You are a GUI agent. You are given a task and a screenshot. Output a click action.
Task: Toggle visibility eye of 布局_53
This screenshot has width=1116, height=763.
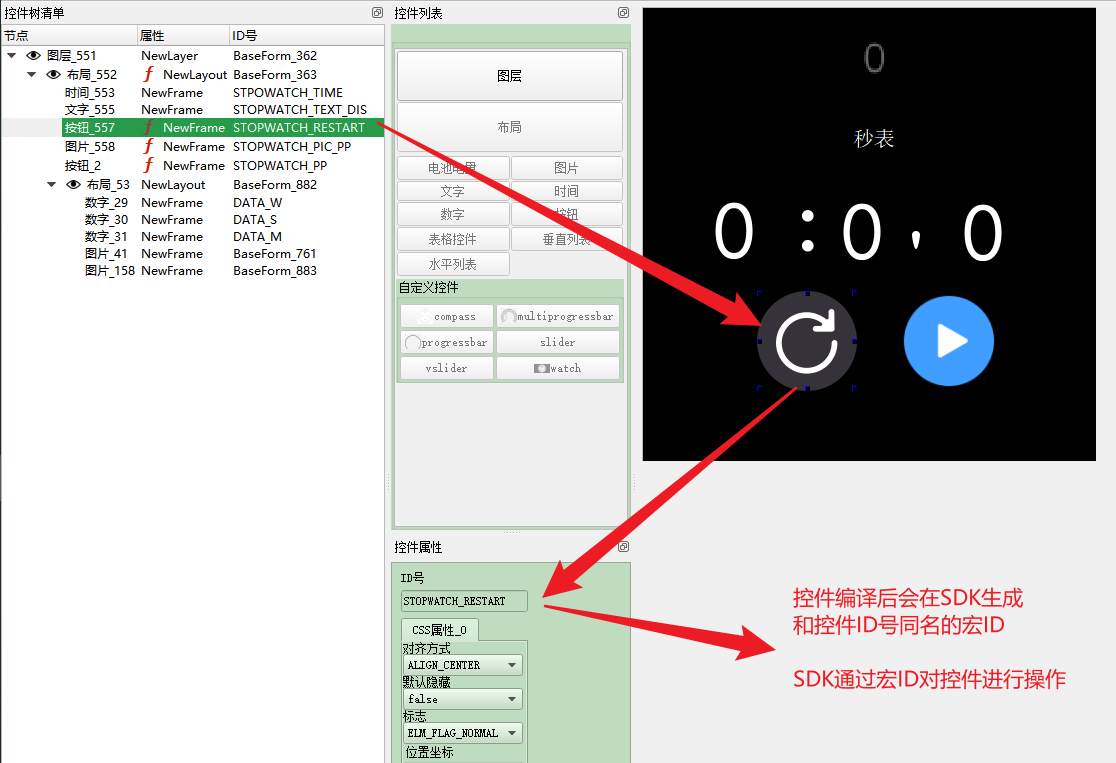pos(73,184)
